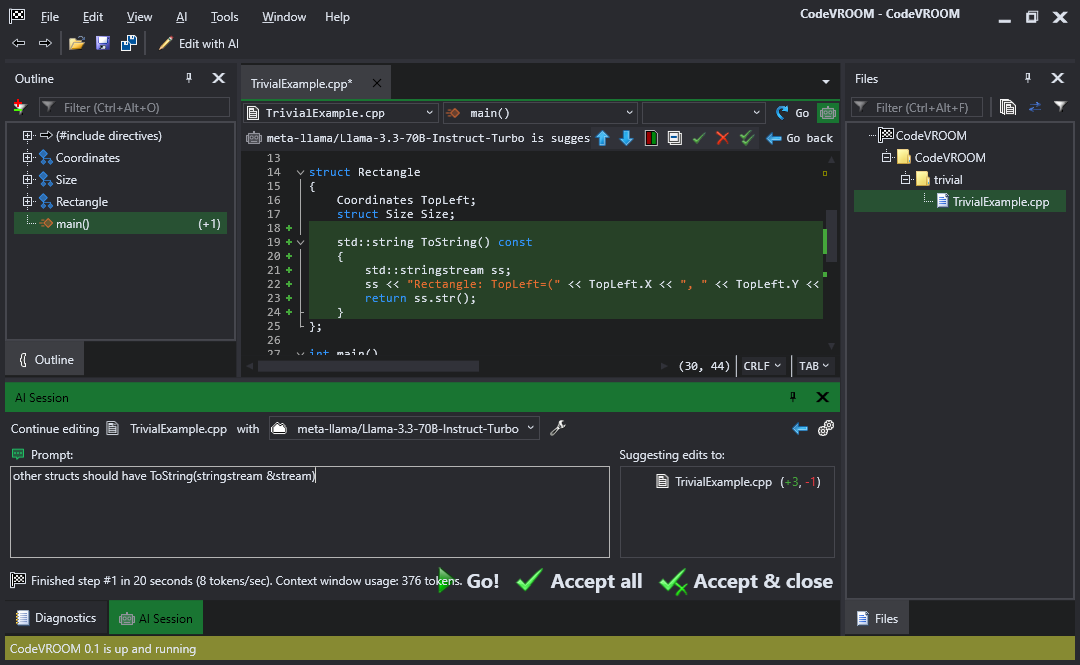The width and height of the screenshot is (1080, 665).
Task: Open the meta-llama model selector dropdown
Action: coord(404,429)
